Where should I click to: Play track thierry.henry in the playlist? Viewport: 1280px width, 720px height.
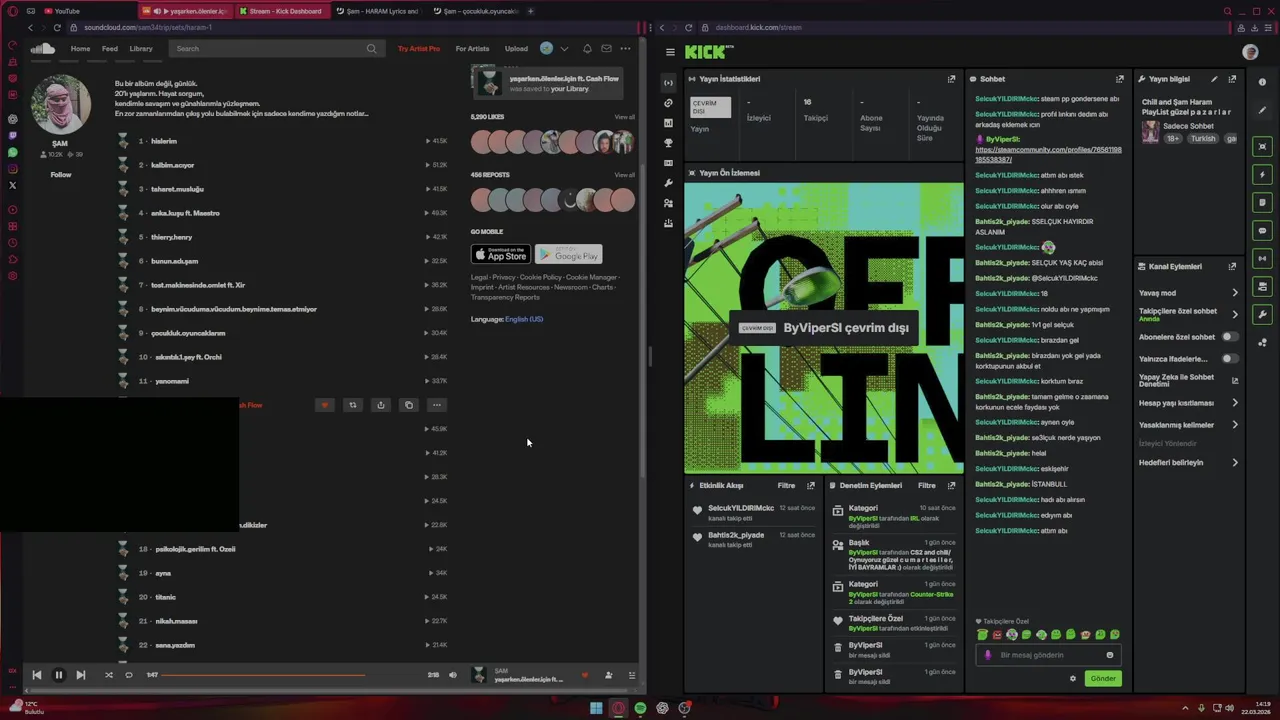coord(171,237)
